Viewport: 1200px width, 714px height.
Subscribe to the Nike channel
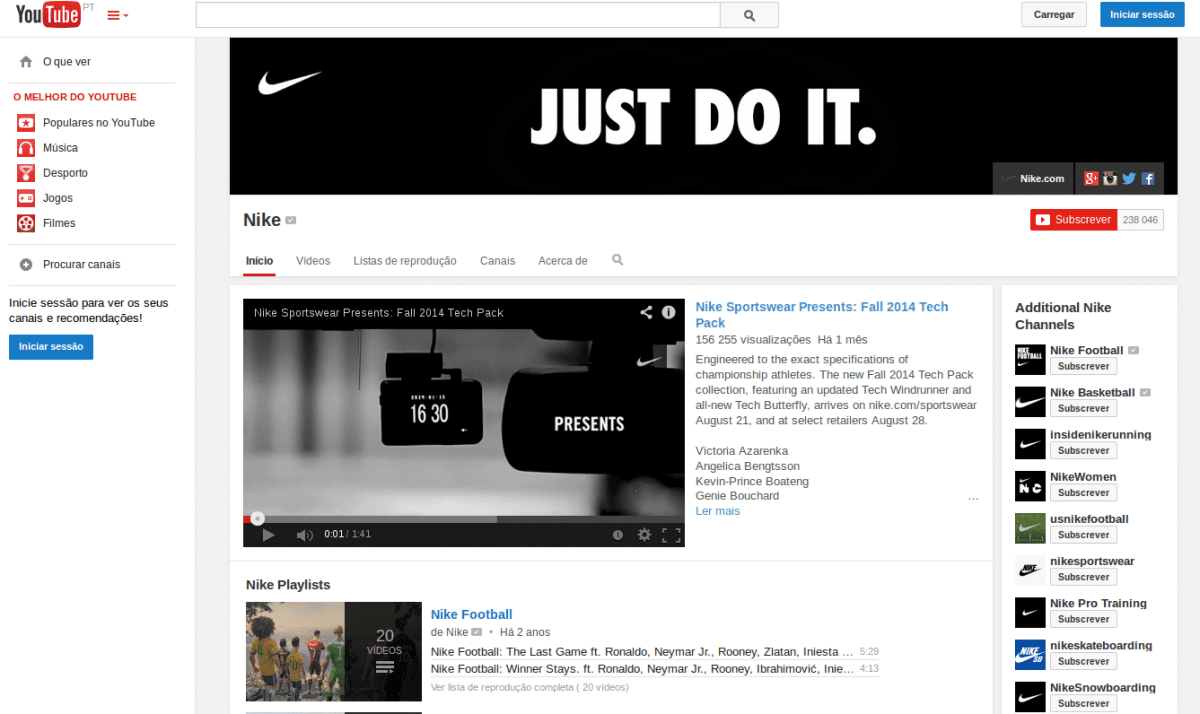pyautogui.click(x=1073, y=218)
